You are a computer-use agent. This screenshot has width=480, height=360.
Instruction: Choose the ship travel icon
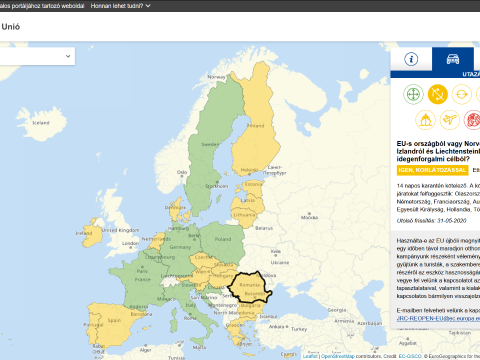(x=425, y=120)
